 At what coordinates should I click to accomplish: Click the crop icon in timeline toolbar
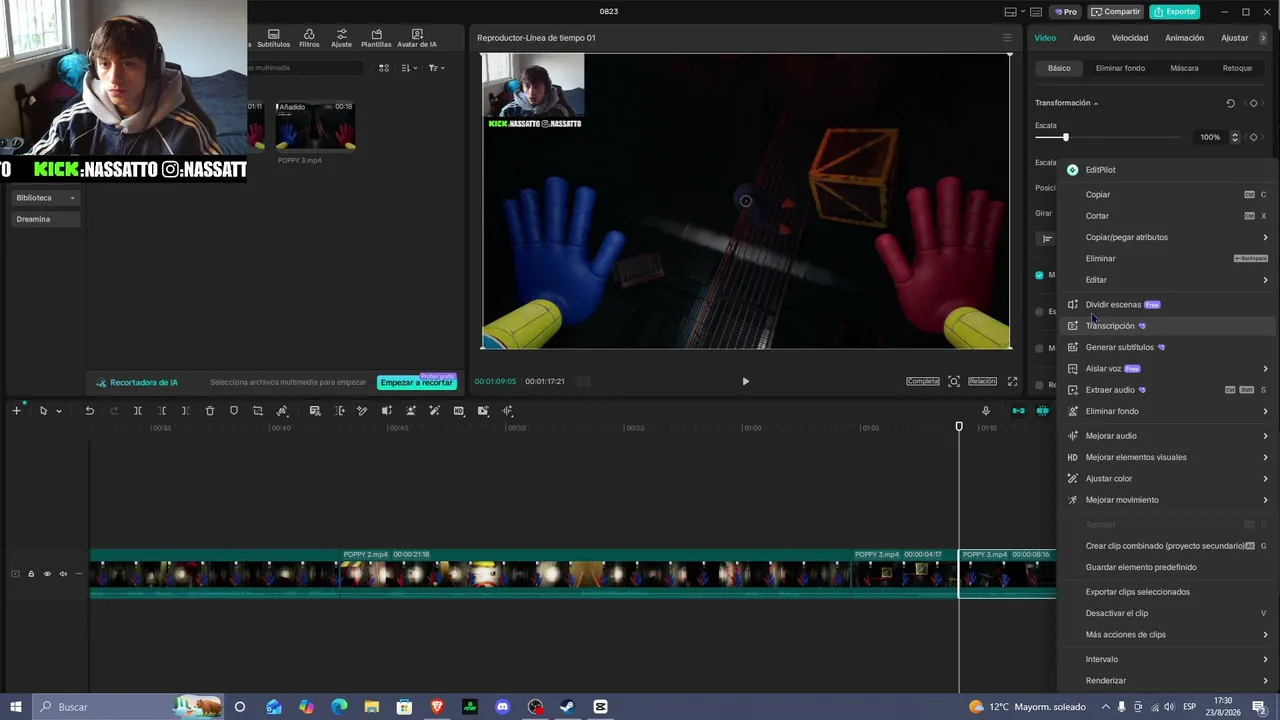pos(257,411)
